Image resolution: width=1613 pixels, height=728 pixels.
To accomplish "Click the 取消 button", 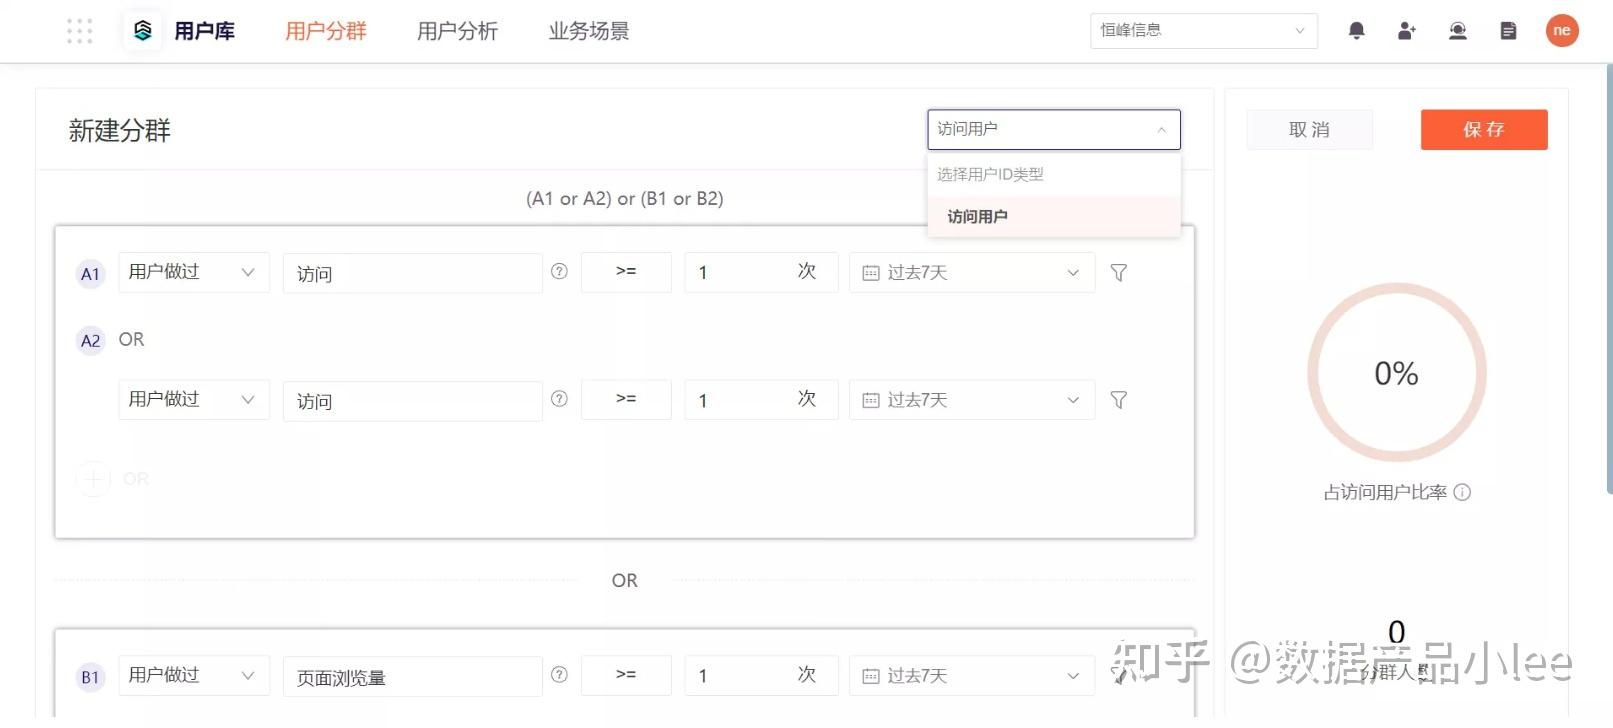I will [1309, 130].
